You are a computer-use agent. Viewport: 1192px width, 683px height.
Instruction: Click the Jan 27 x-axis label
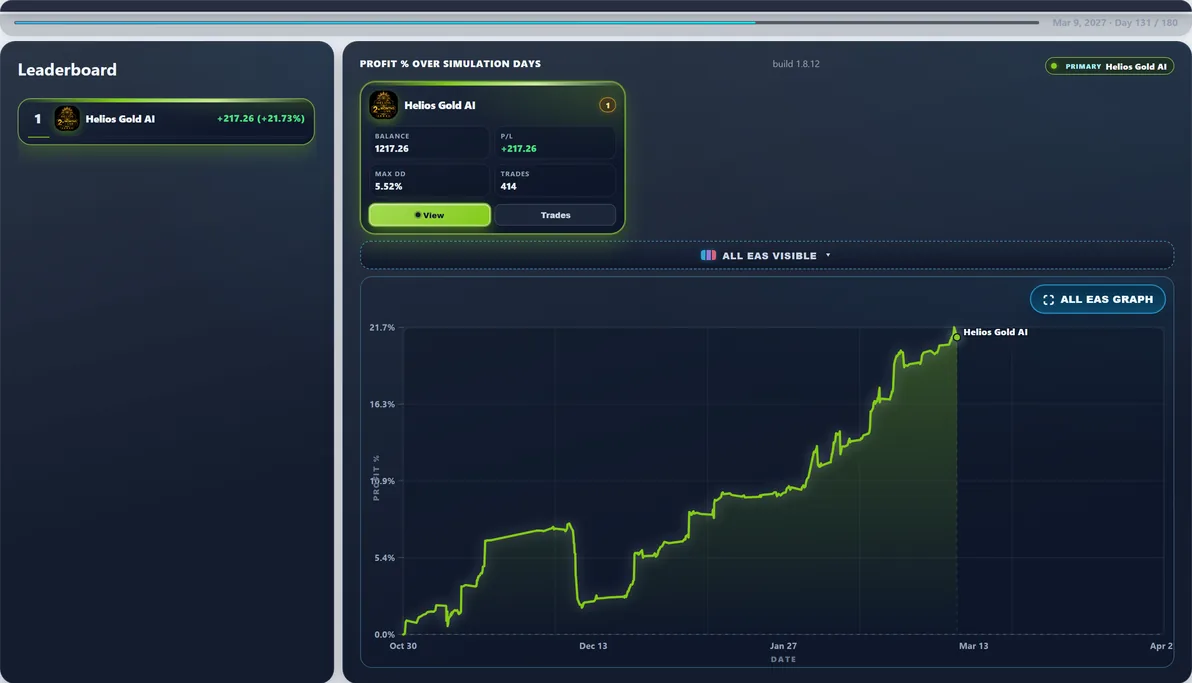tap(783, 646)
